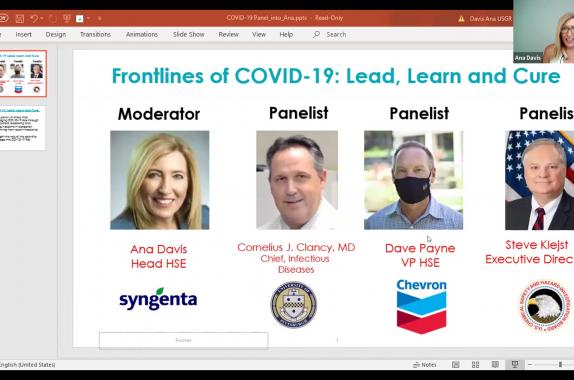Toggle the Notes pane
The height and width of the screenshot is (380, 574).
coord(425,365)
